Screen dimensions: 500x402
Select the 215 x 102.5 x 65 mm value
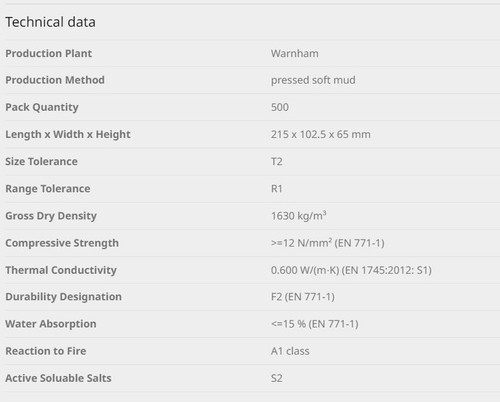click(321, 134)
